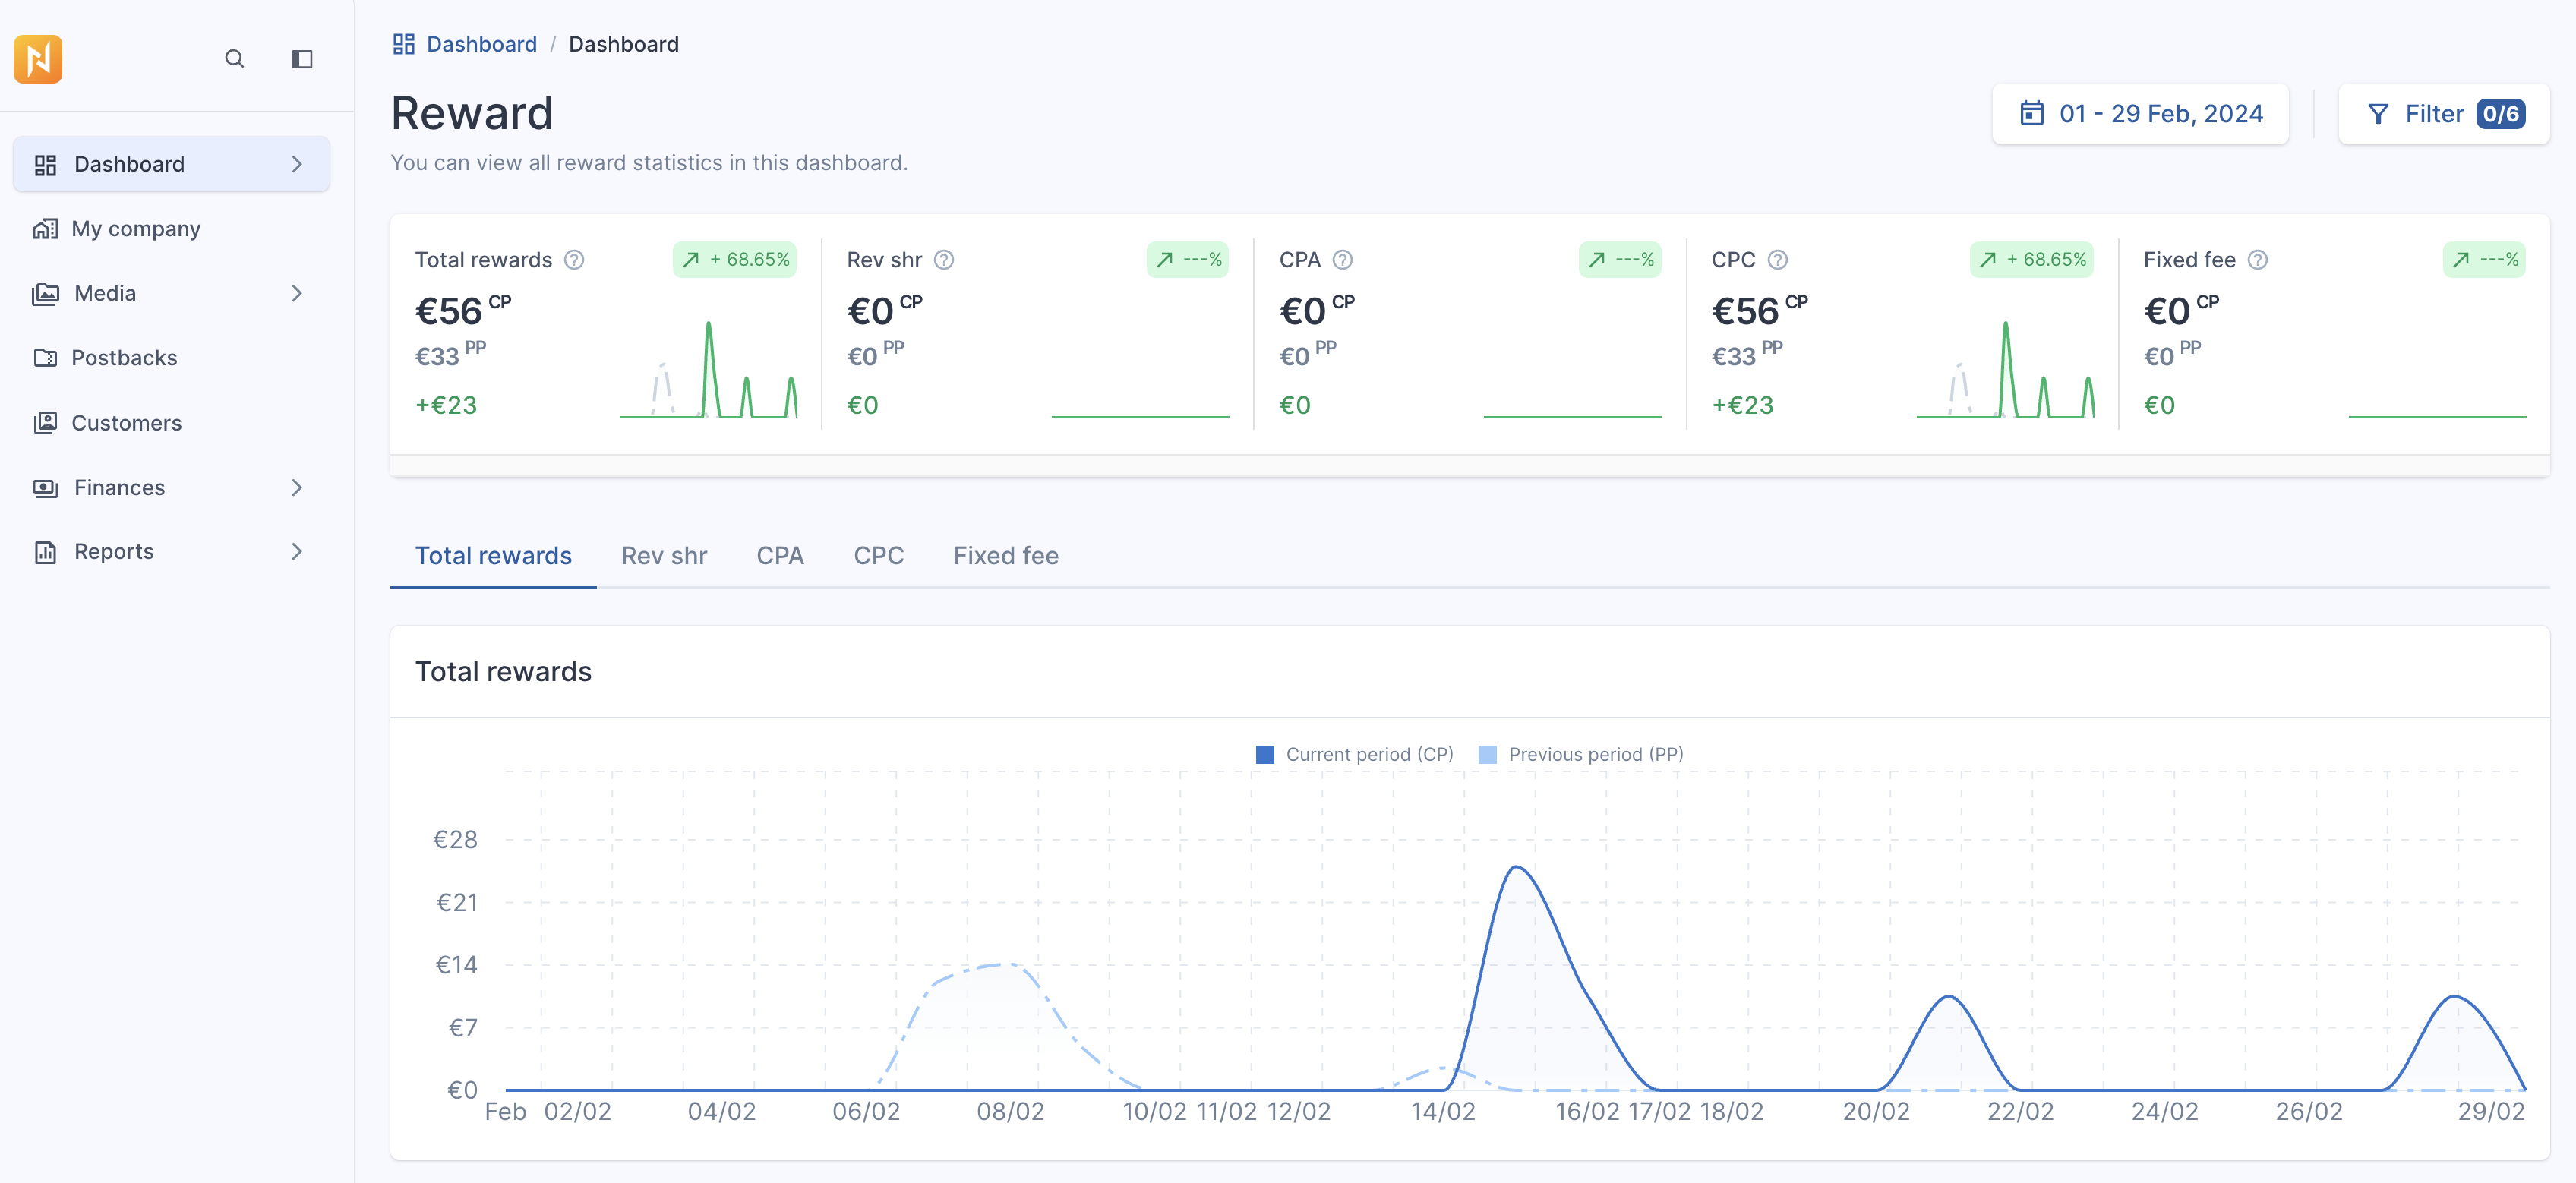The height and width of the screenshot is (1183, 2576).
Task: Open help tooltip next to Total rewards
Action: click(x=574, y=260)
